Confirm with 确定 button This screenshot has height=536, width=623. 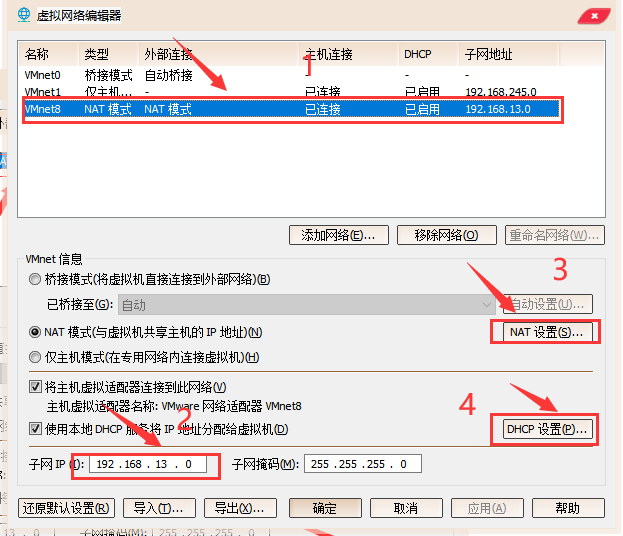tap(325, 508)
